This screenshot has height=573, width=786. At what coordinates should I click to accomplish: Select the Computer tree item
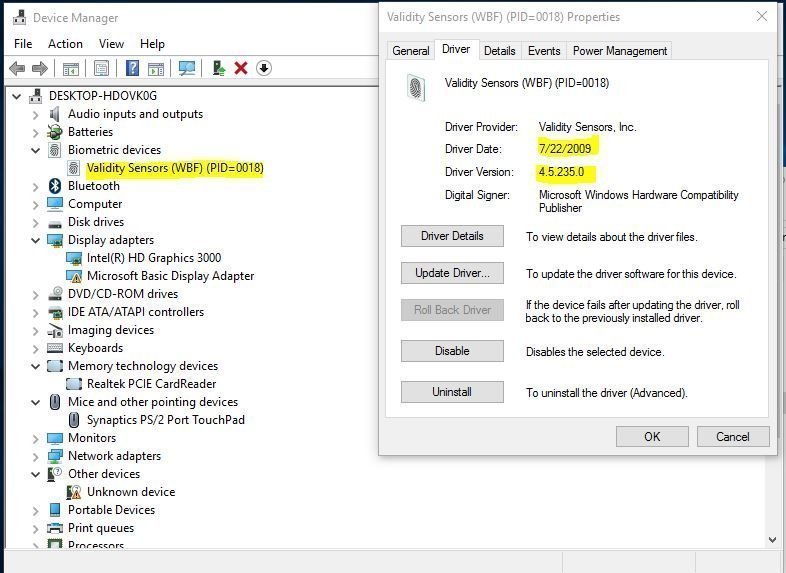pos(95,204)
